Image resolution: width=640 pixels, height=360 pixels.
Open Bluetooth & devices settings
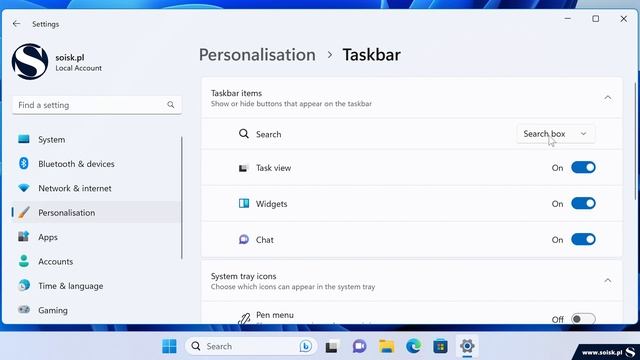97,164
